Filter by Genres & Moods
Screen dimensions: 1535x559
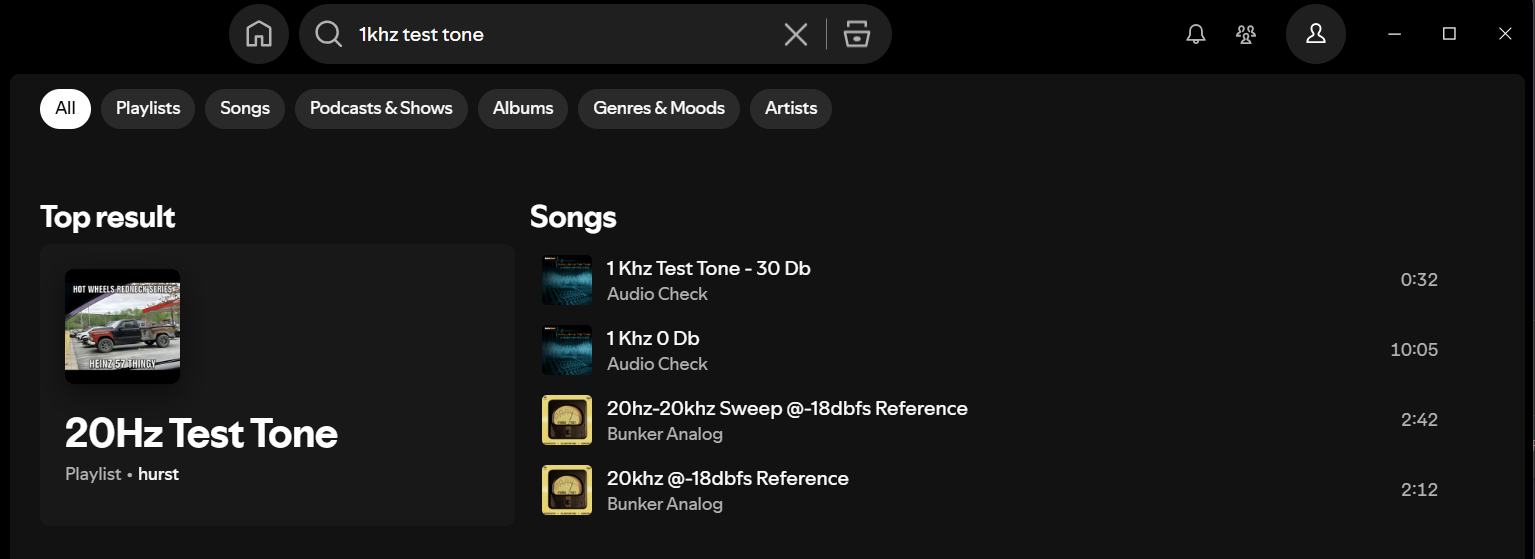click(659, 108)
